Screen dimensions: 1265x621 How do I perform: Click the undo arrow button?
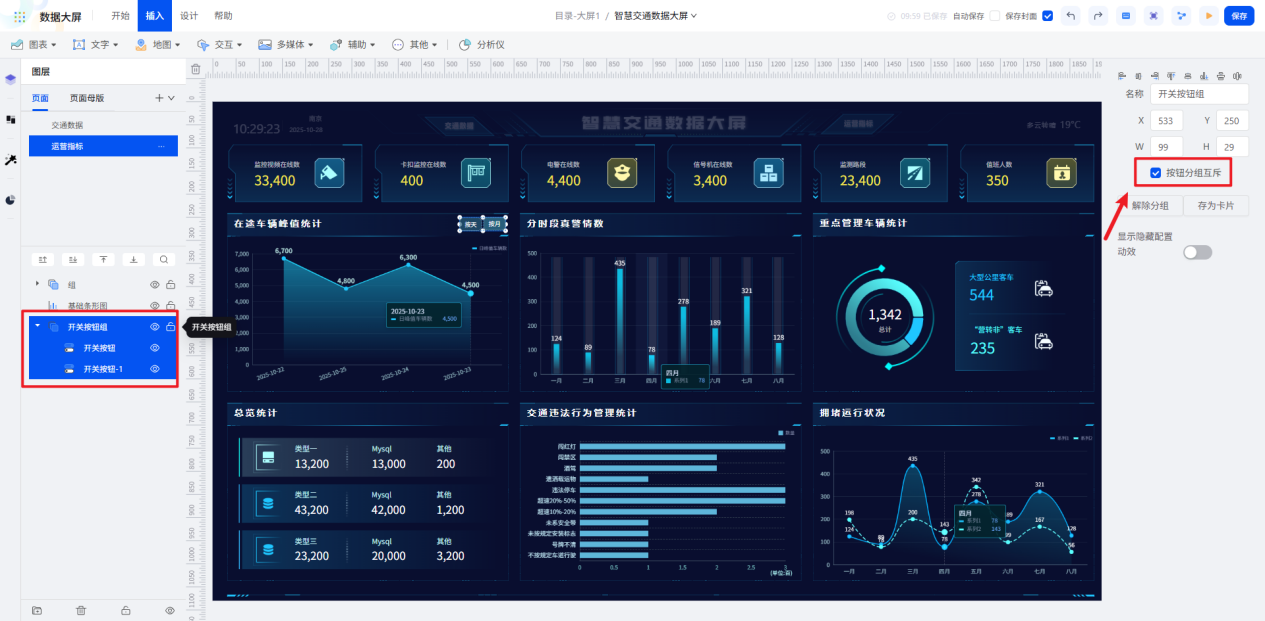pos(1072,16)
